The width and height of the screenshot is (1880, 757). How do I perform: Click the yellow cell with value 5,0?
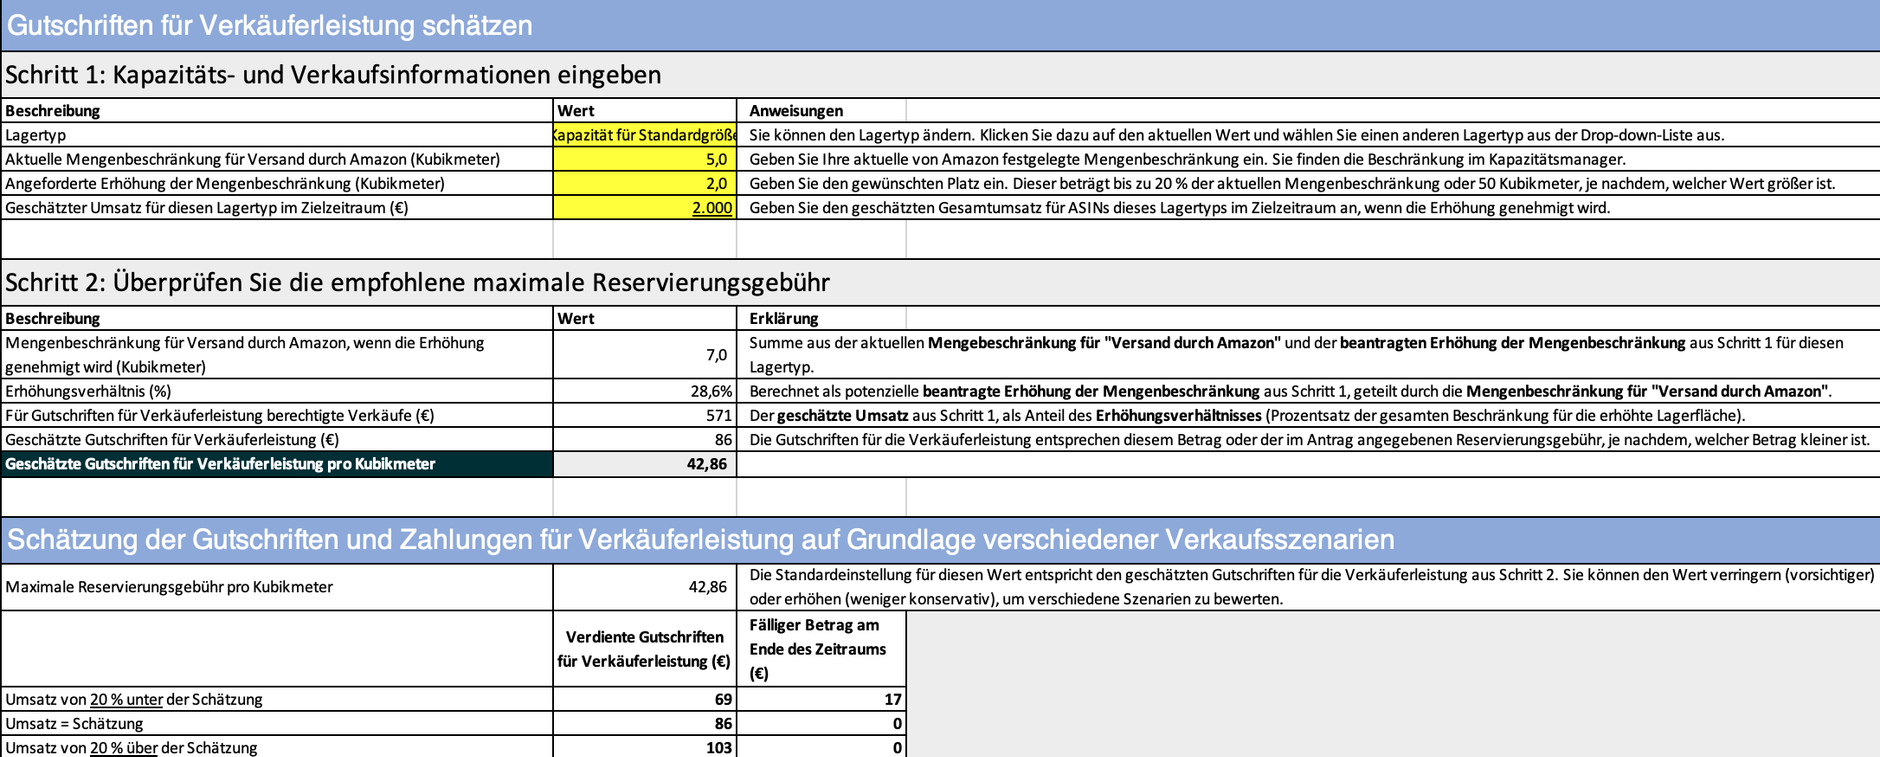point(645,159)
